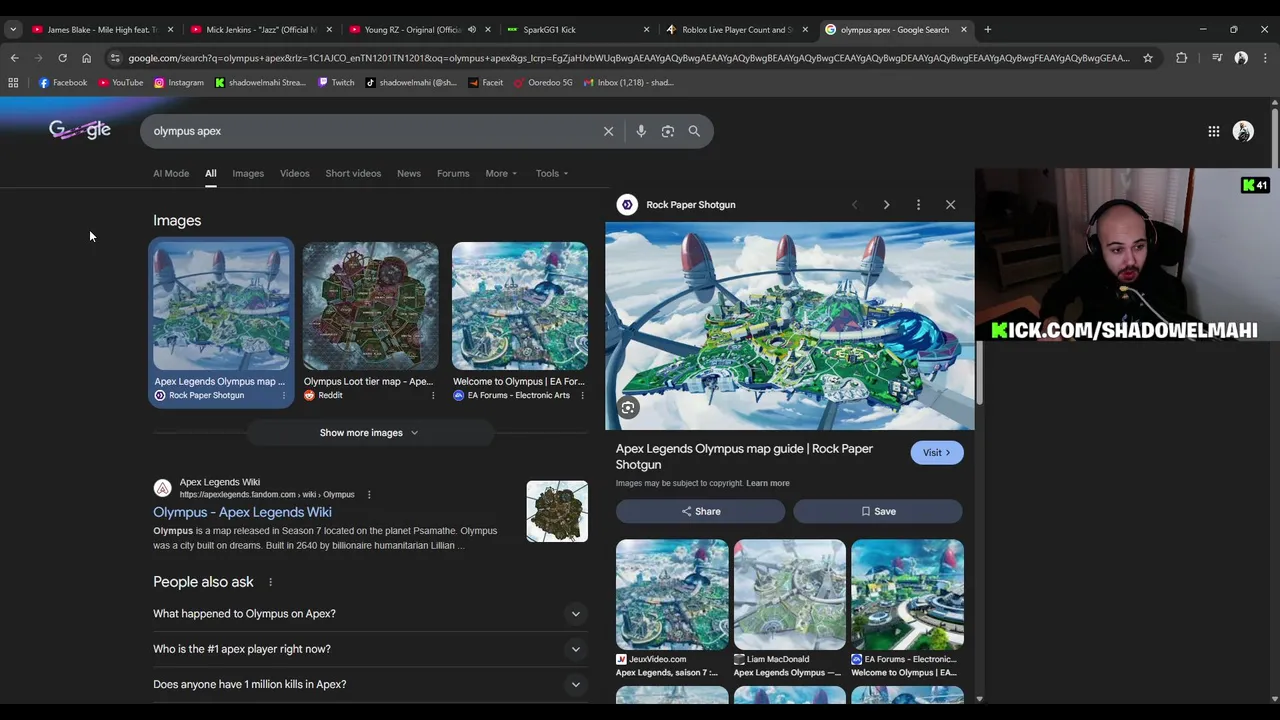Open the browser home page

(x=86, y=58)
